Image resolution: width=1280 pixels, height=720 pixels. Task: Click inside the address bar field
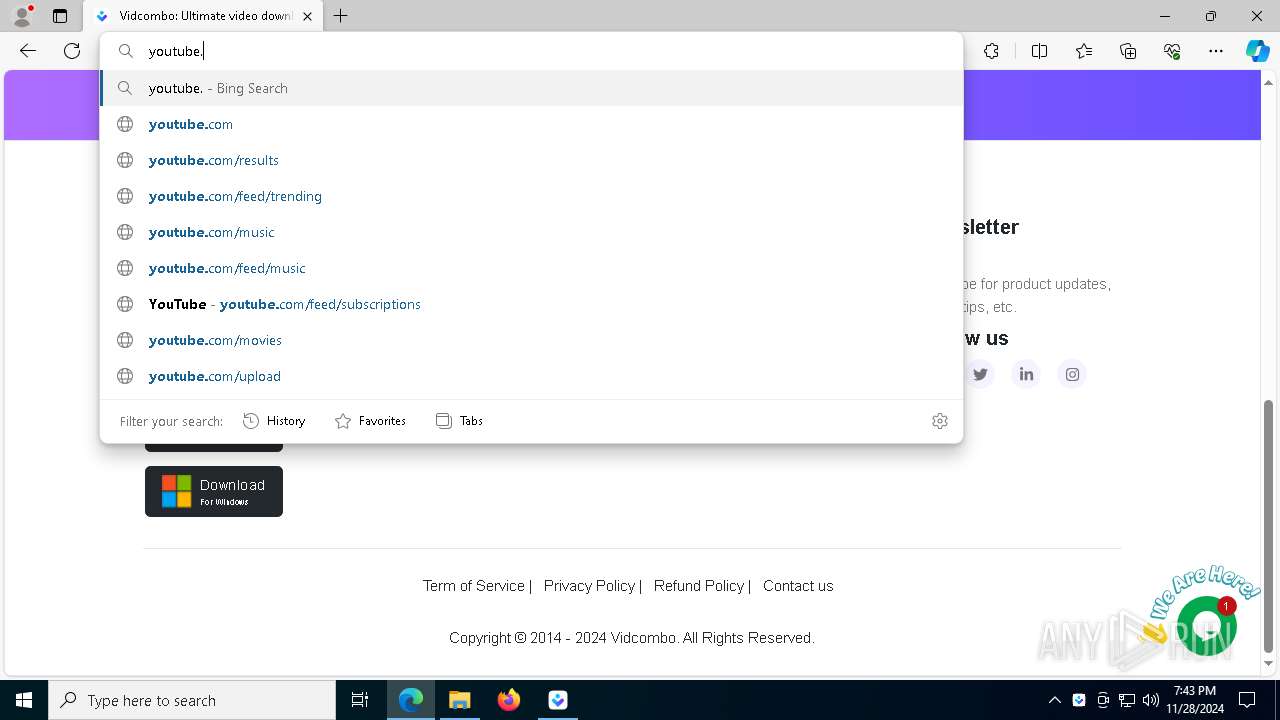[531, 51]
